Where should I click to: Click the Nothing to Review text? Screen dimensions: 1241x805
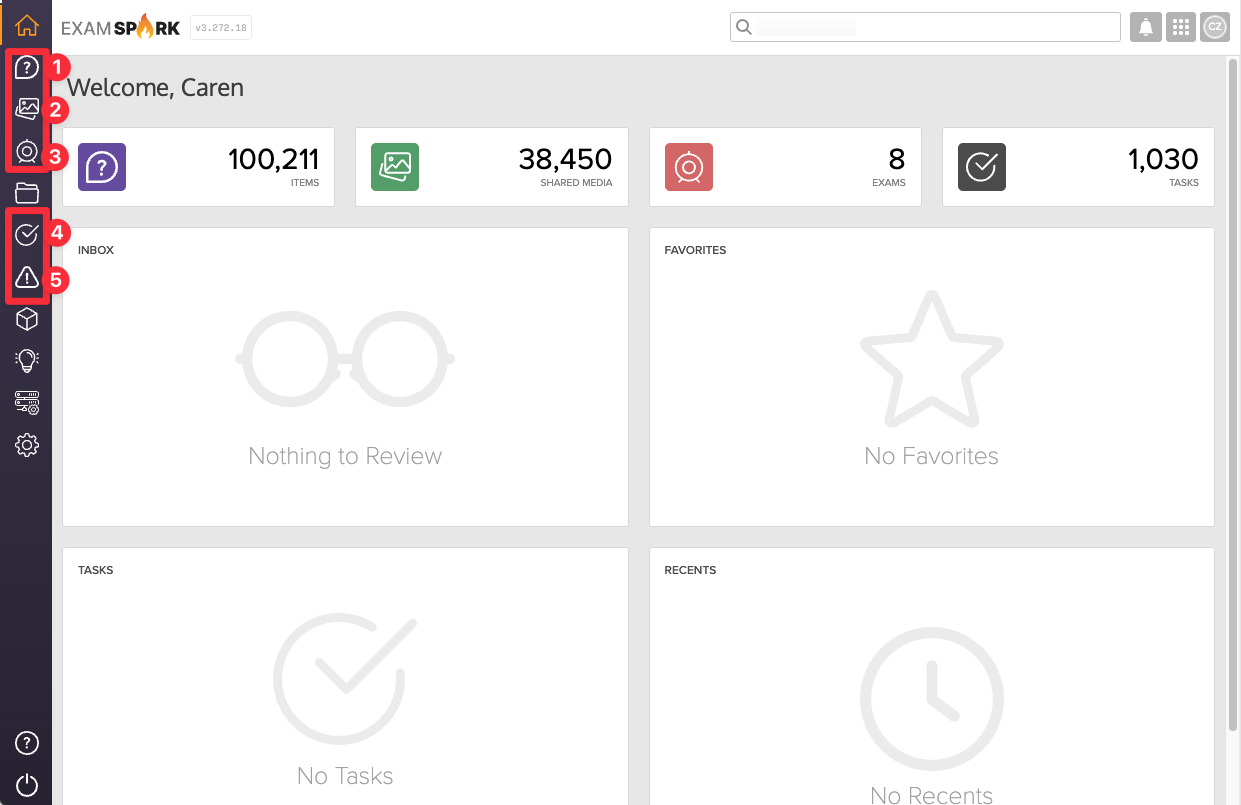point(345,456)
